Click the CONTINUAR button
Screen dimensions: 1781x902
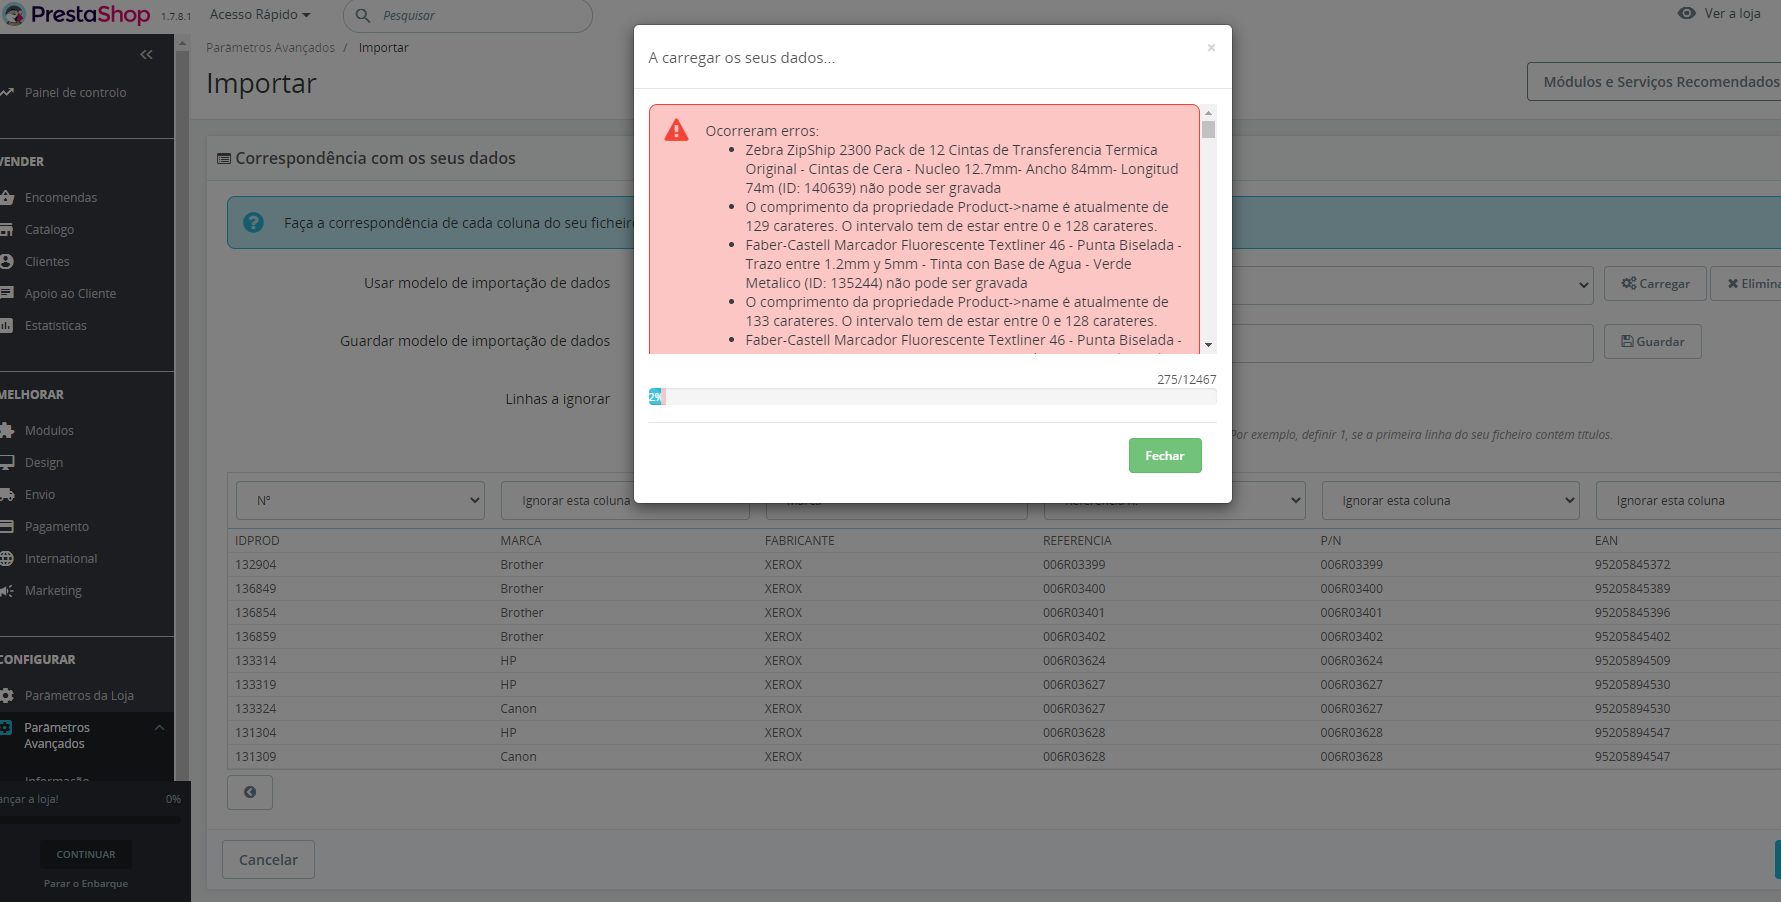tap(86, 855)
